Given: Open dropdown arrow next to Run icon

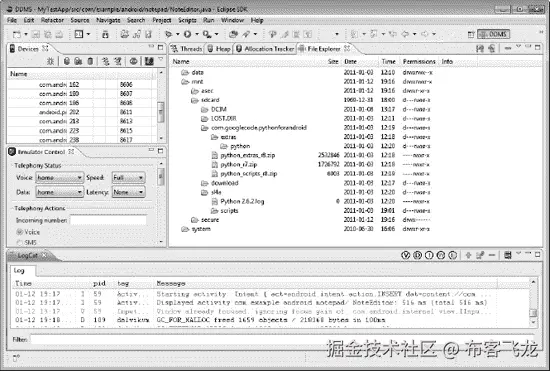Looking at the screenshot, I should tap(197, 34).
